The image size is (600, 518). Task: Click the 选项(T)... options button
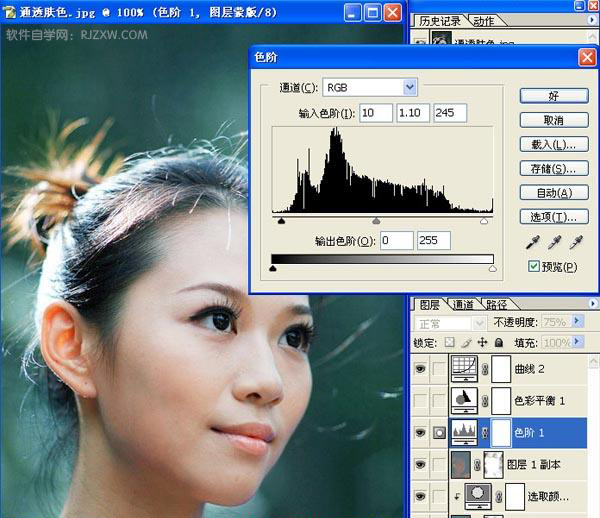click(x=554, y=217)
